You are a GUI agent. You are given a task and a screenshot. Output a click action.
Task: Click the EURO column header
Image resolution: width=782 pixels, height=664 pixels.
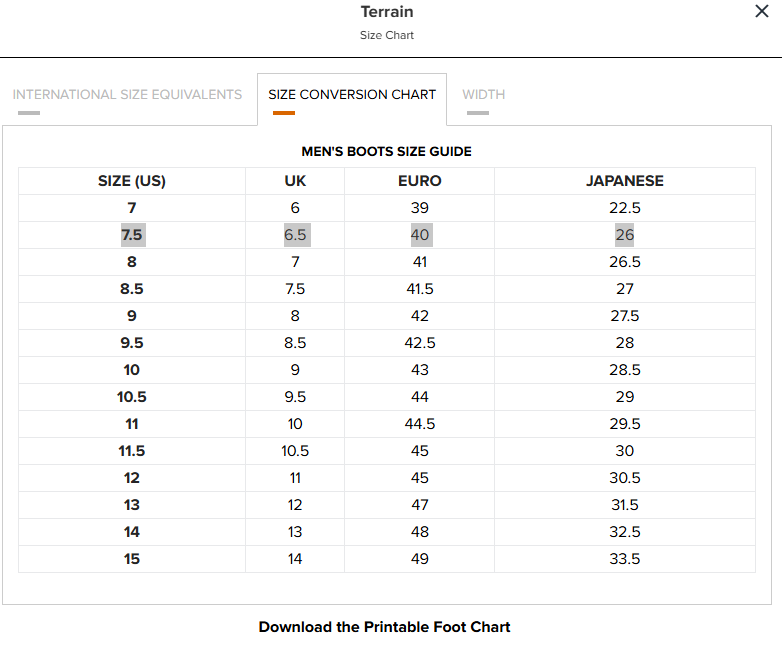(x=420, y=181)
